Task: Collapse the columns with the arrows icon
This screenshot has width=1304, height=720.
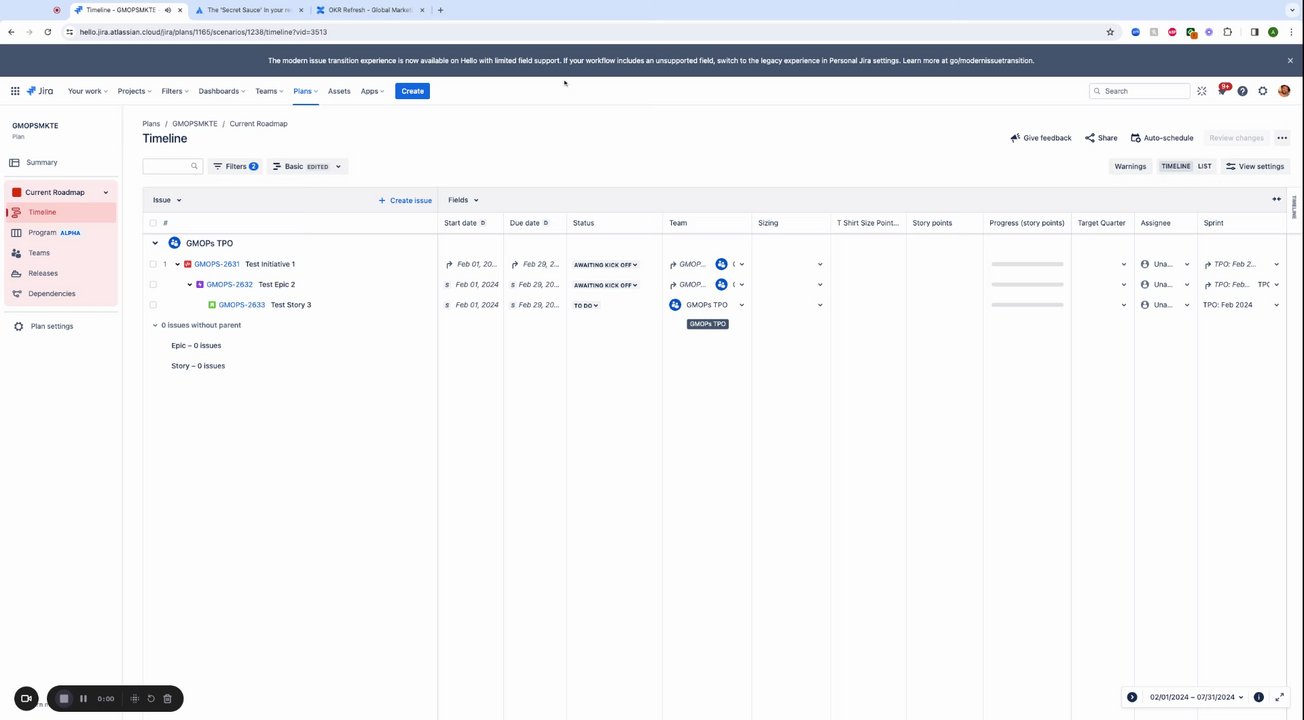Action: click(1276, 200)
